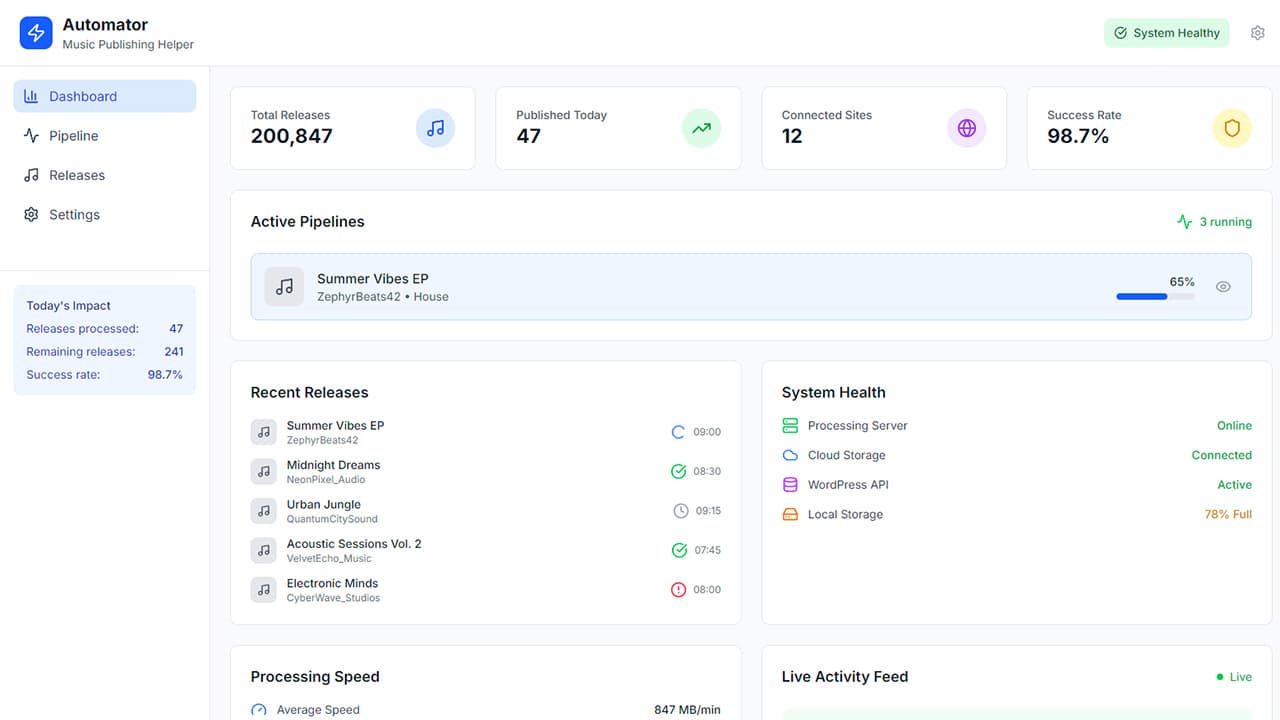Switch to the Releases section
This screenshot has height=720, width=1280.
coord(76,175)
